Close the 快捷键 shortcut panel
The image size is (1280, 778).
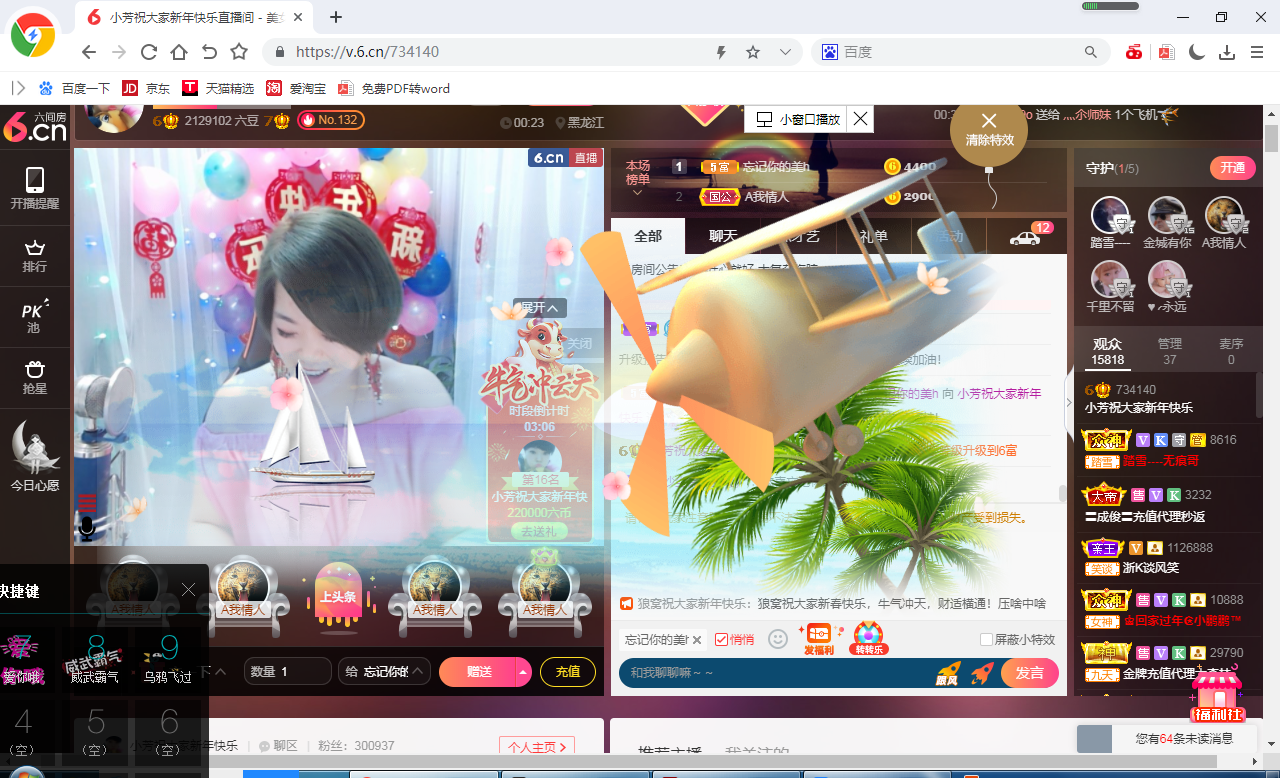tap(188, 590)
